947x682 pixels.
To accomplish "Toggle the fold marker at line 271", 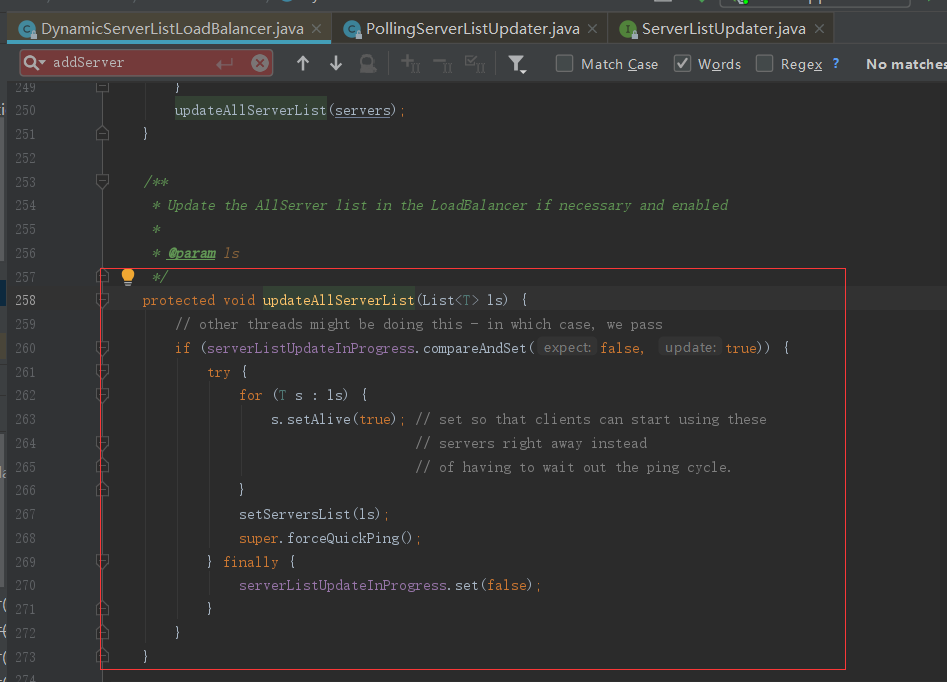I will [103, 608].
